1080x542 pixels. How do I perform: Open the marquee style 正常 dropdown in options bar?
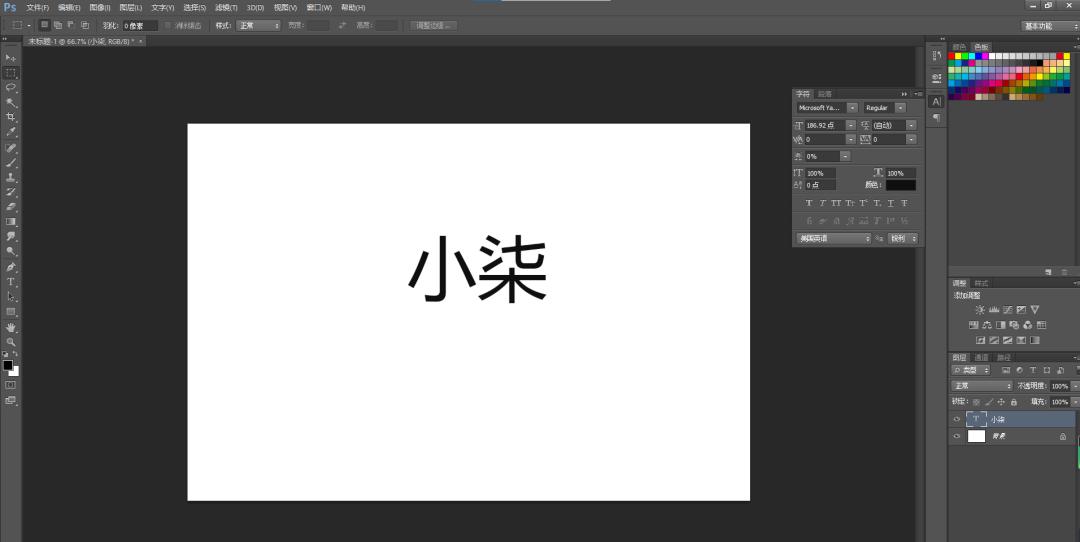(x=258, y=25)
